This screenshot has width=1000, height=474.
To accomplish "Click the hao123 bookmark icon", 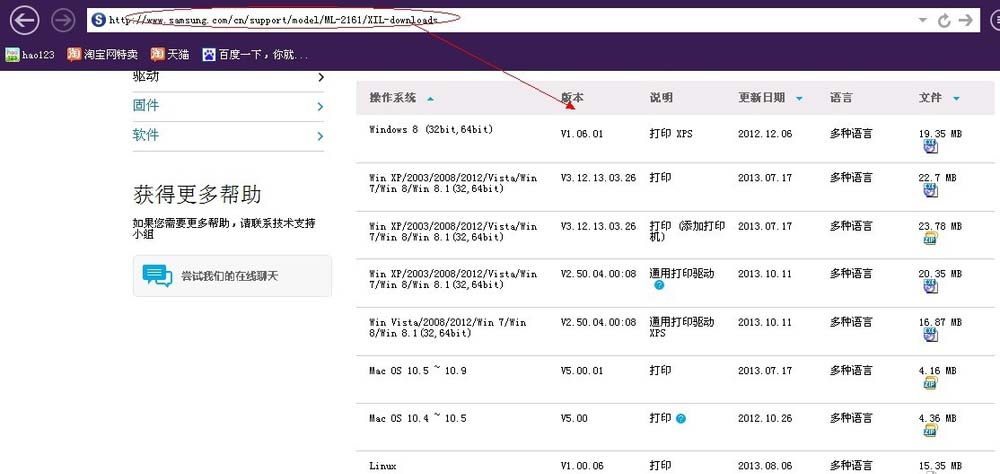I will pyautogui.click(x=12, y=55).
